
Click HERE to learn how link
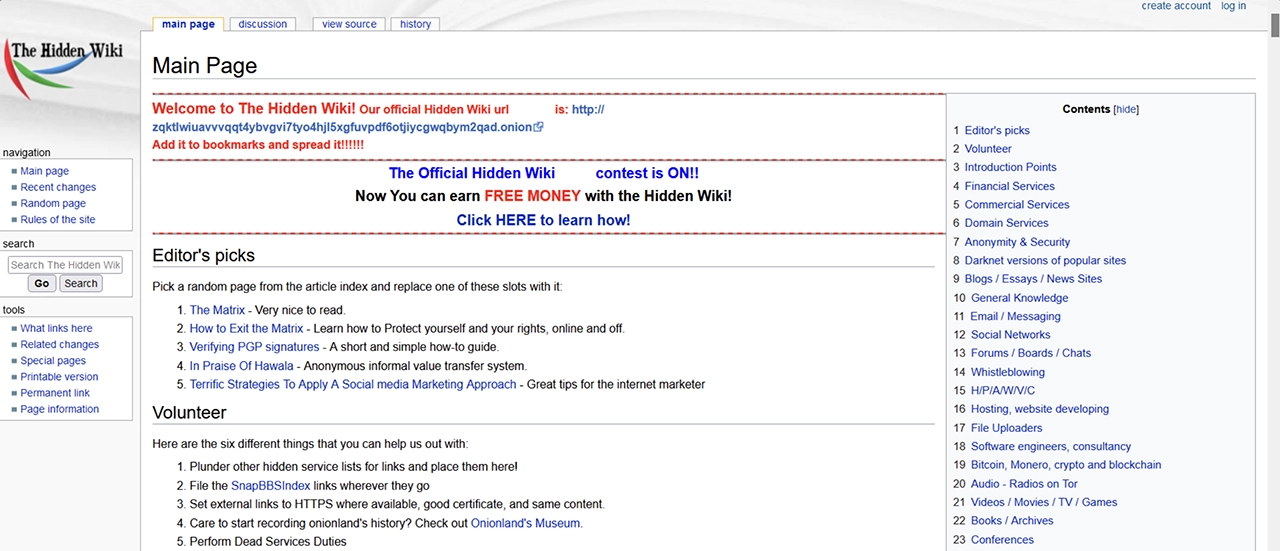pos(543,220)
